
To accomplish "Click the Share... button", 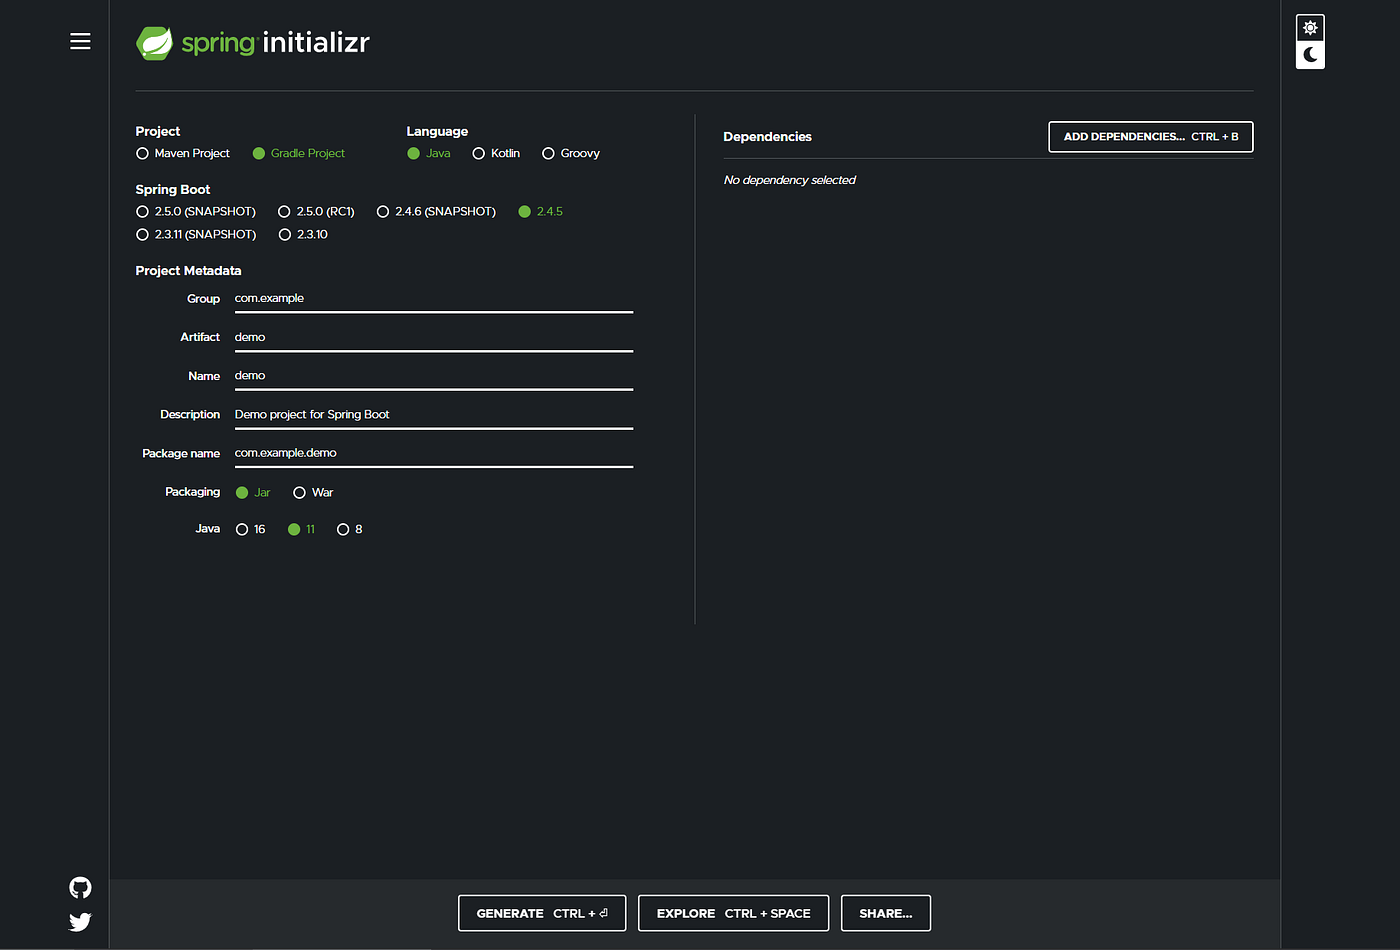I will pyautogui.click(x=885, y=912).
